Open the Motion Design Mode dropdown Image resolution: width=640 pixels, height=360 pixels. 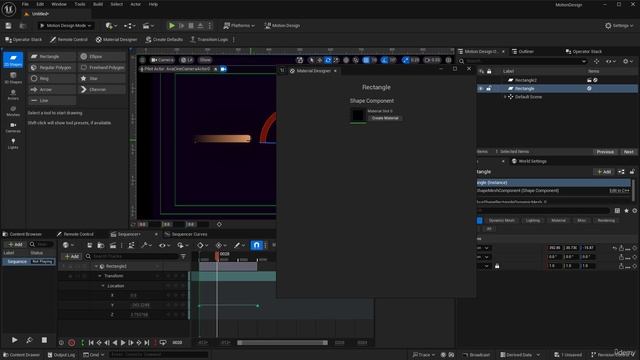pyautogui.click(x=66, y=26)
